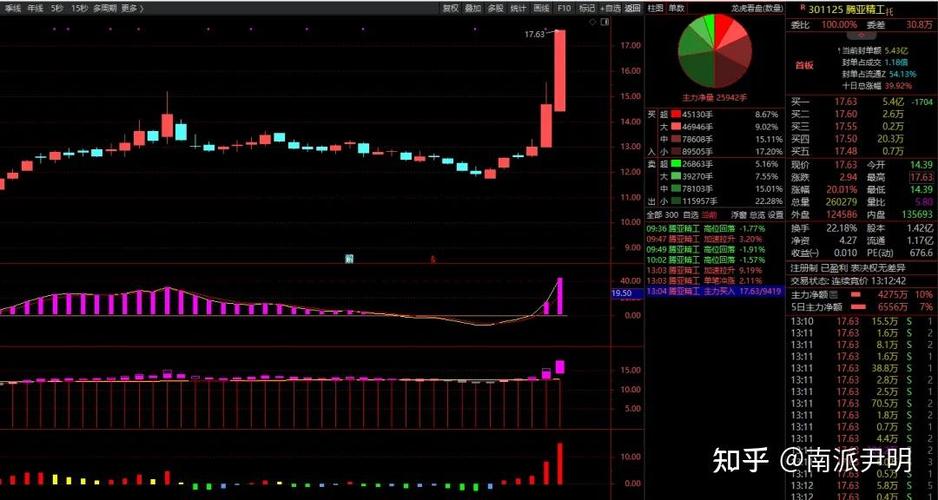Click the R margin badge icon

802,7
